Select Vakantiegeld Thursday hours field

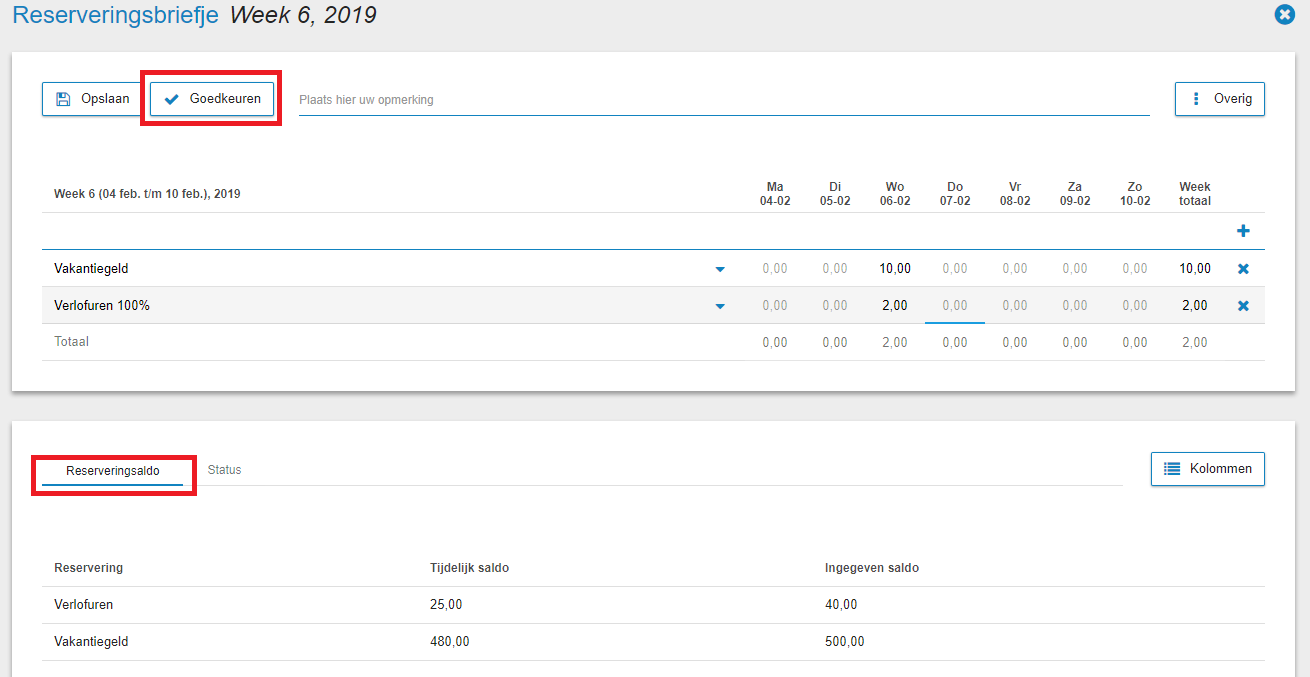pos(955,269)
